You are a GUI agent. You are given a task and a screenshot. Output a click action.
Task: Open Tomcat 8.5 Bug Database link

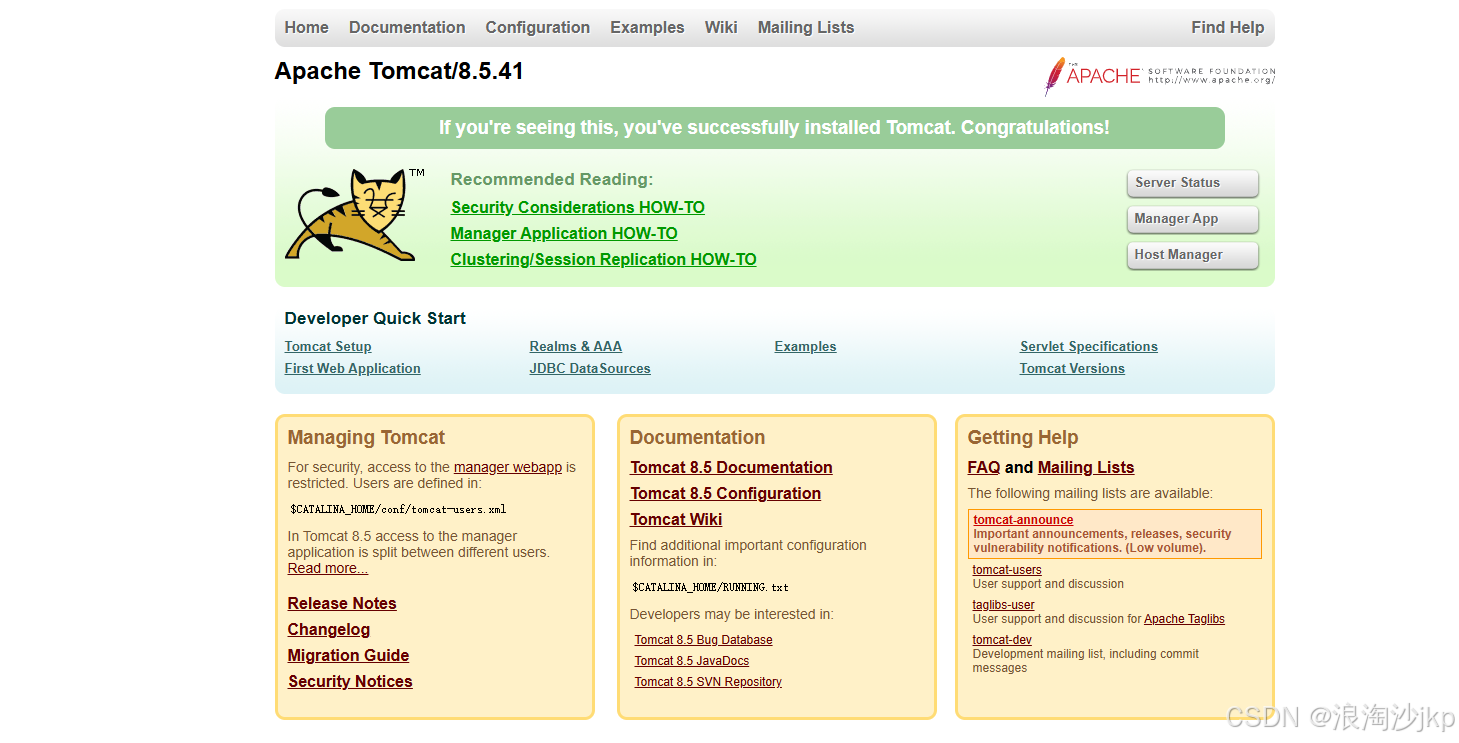coord(704,640)
